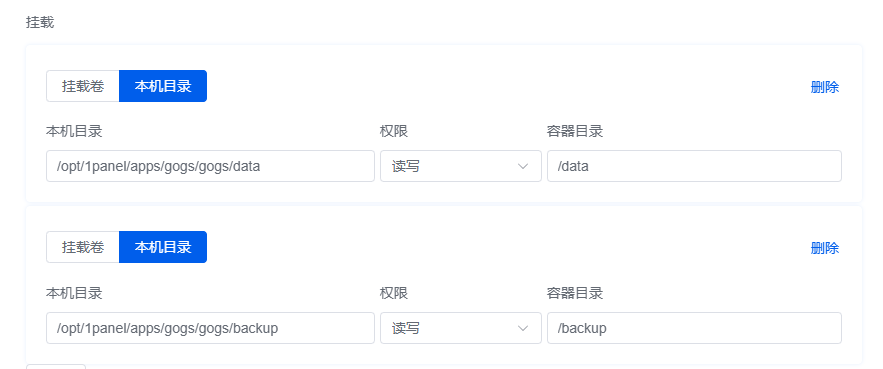Click 删除 to remove the /data mount
The image size is (883, 369).
[x=825, y=87]
